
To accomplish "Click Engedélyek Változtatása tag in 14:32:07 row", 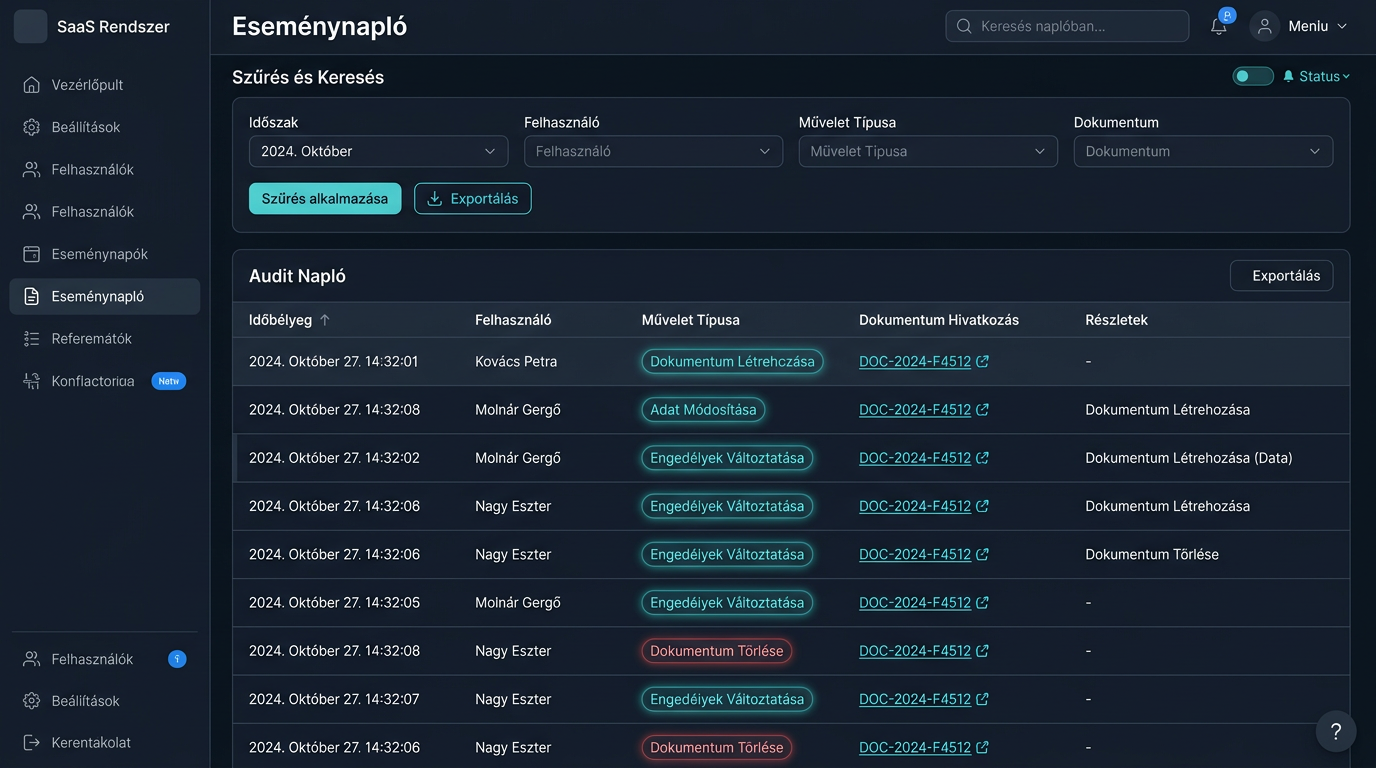I will pyautogui.click(x=727, y=699).
